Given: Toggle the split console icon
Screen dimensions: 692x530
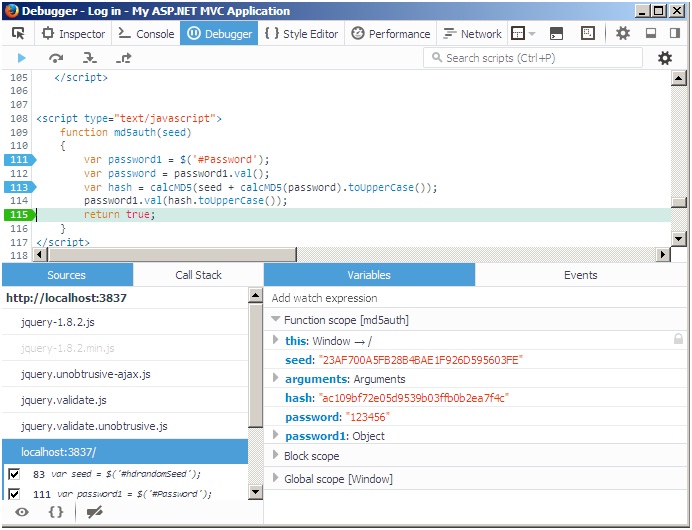Looking at the screenshot, I should click(x=556, y=34).
